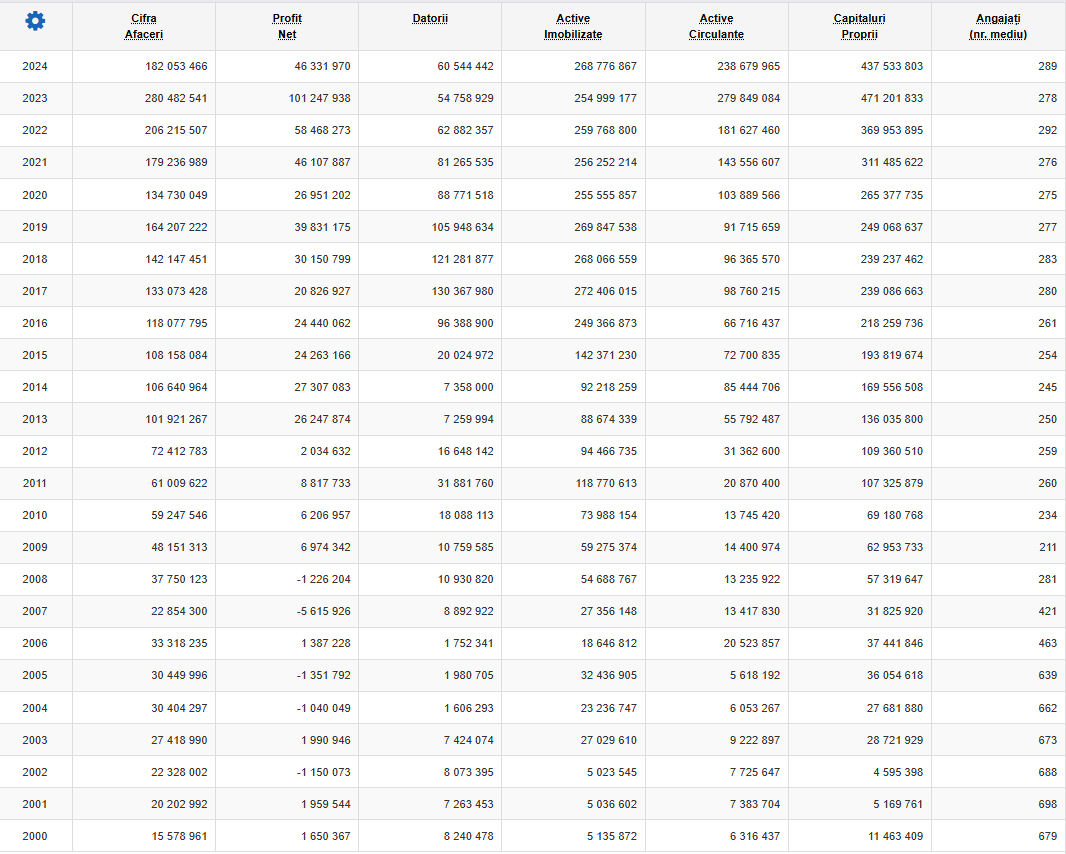Click the Profit Net column header
The height and width of the screenshot is (854, 1066).
point(287,27)
